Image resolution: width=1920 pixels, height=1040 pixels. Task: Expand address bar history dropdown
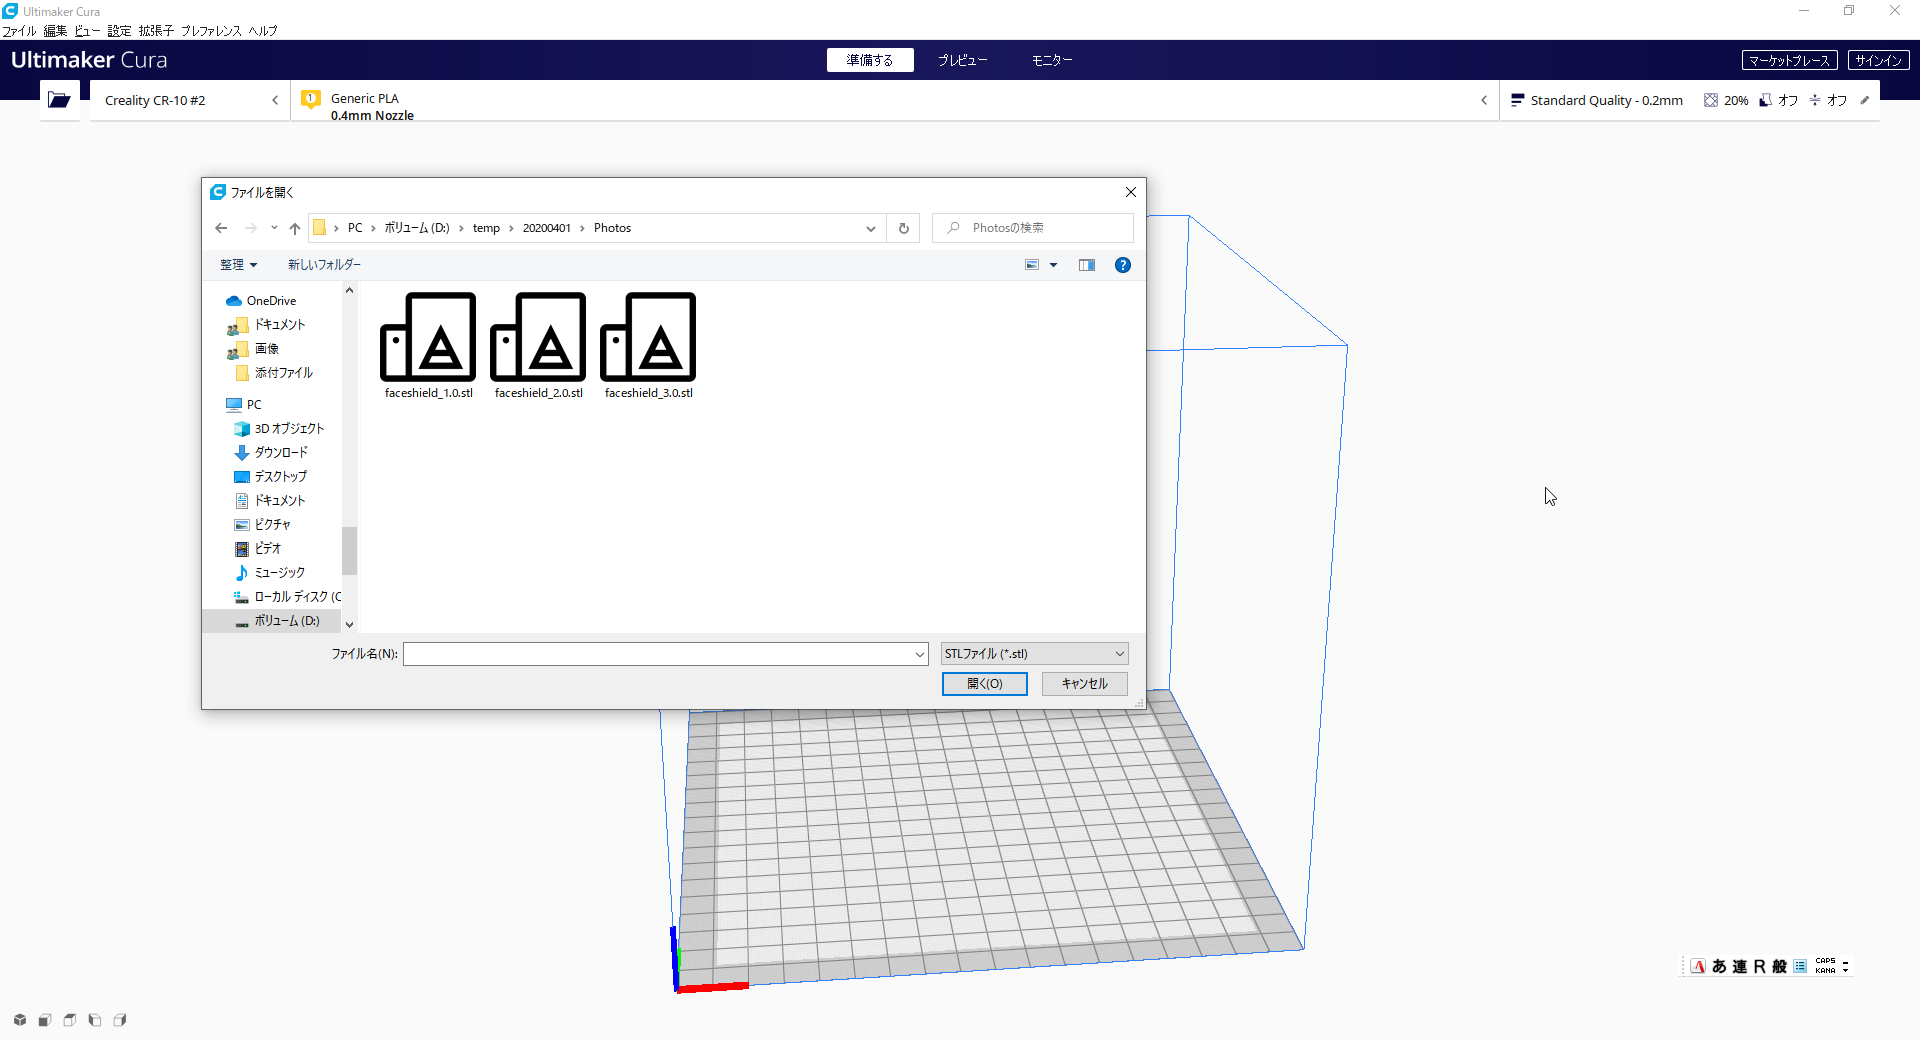[871, 228]
